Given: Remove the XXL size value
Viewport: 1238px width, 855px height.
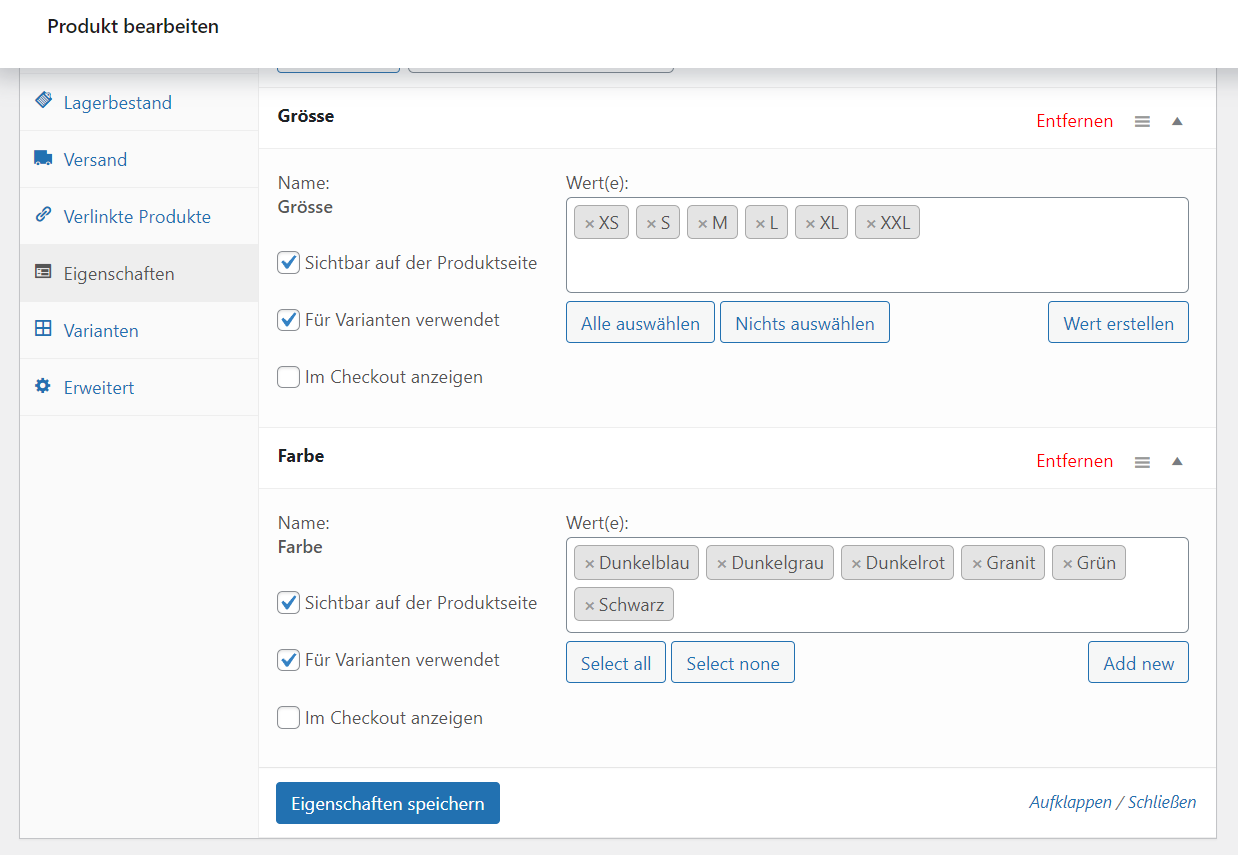Looking at the screenshot, I should 870,224.
